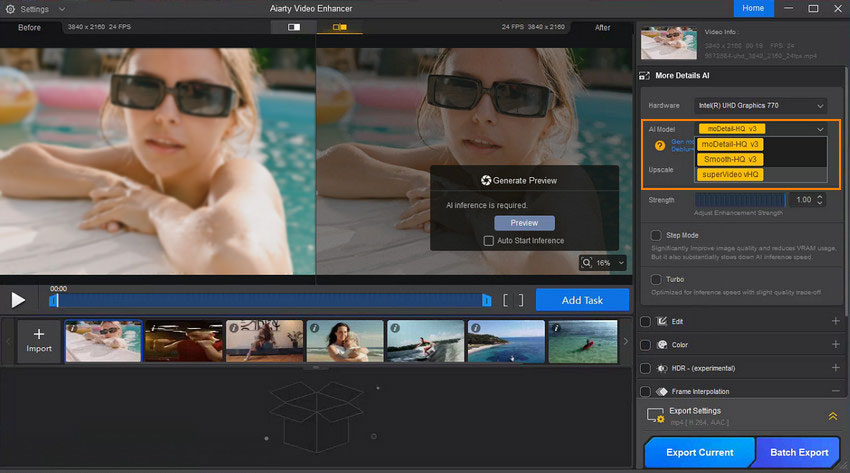Play the video preview

click(18, 299)
